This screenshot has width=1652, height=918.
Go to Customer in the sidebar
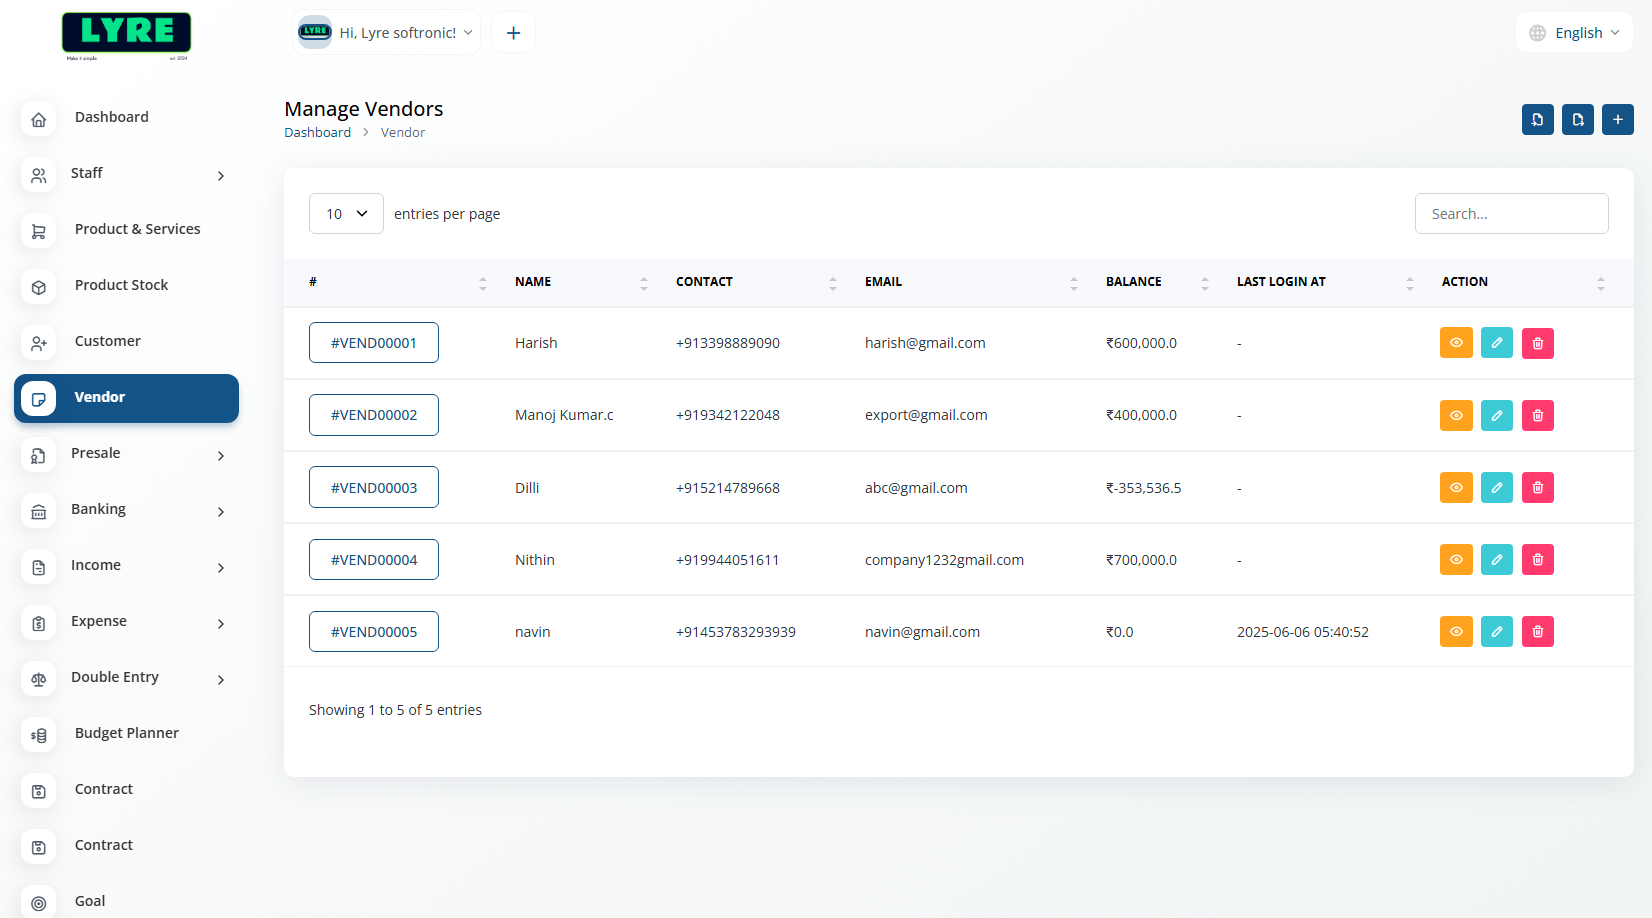(107, 342)
